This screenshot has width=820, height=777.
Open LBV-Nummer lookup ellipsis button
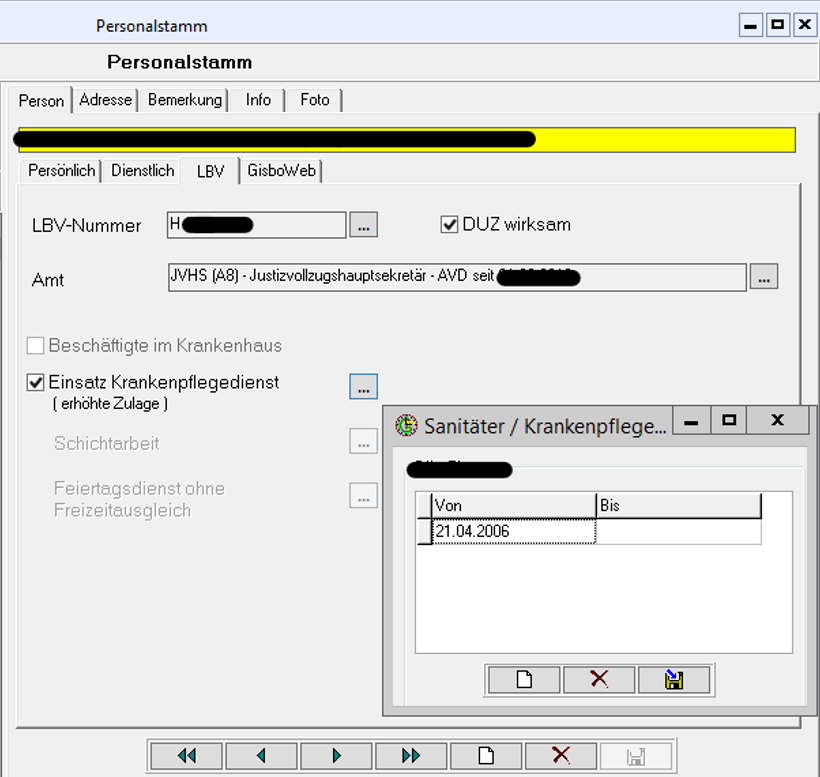(363, 225)
